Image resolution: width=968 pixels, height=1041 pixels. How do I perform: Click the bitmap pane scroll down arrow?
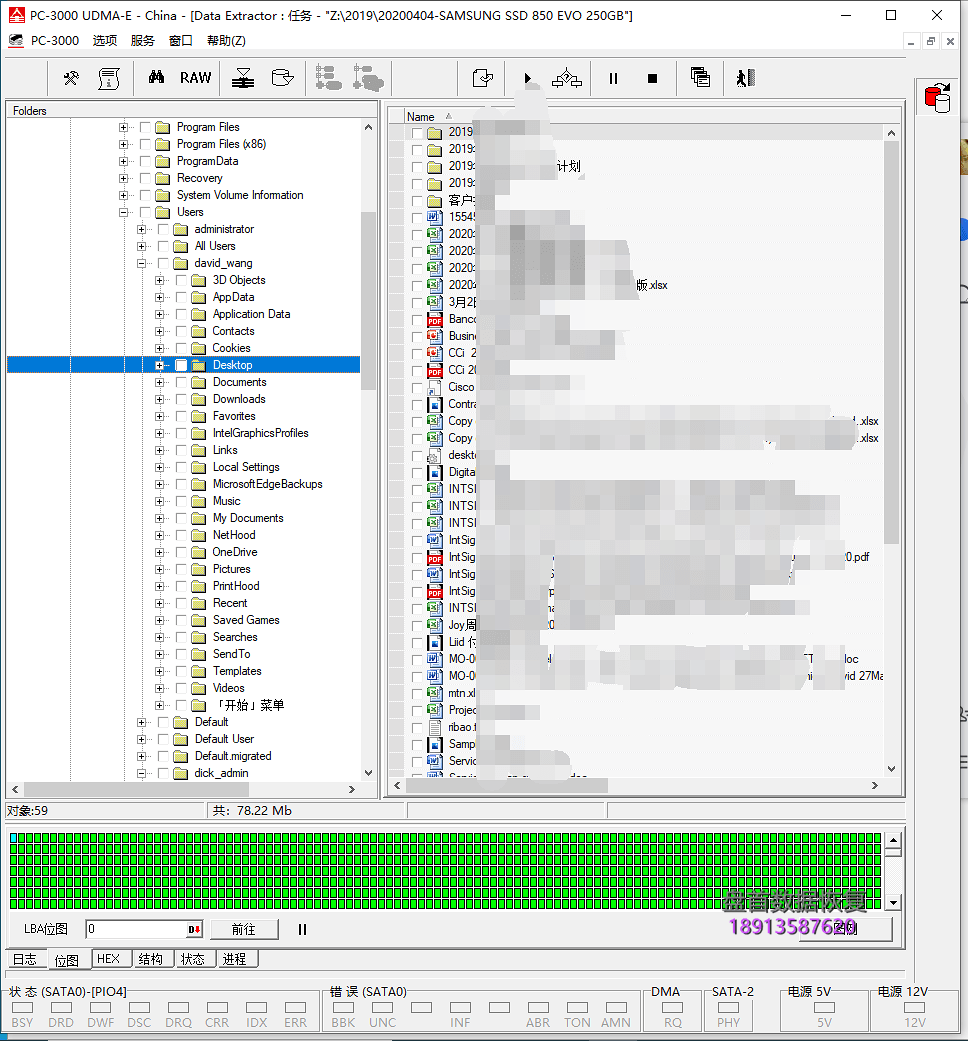(894, 903)
